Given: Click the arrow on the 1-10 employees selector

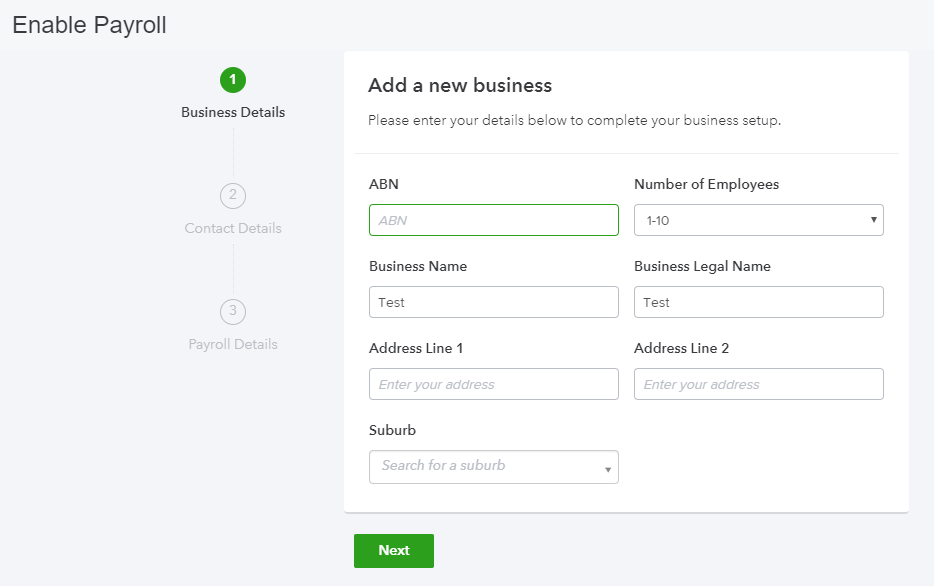Looking at the screenshot, I should click(873, 220).
